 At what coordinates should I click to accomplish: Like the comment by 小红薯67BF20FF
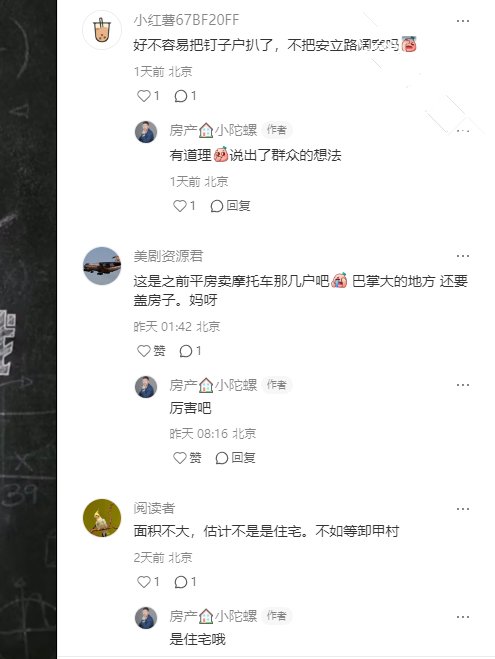pyautogui.click(x=148, y=96)
